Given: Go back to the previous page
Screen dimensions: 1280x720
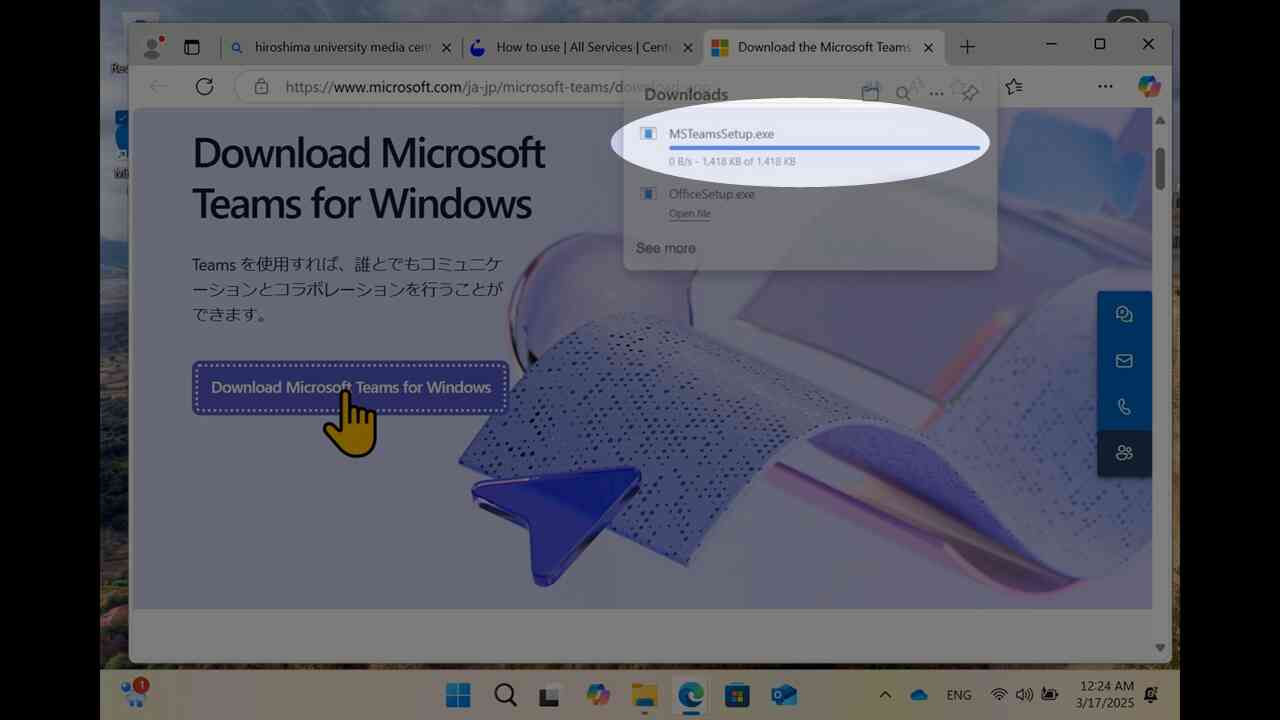Looking at the screenshot, I should (159, 87).
